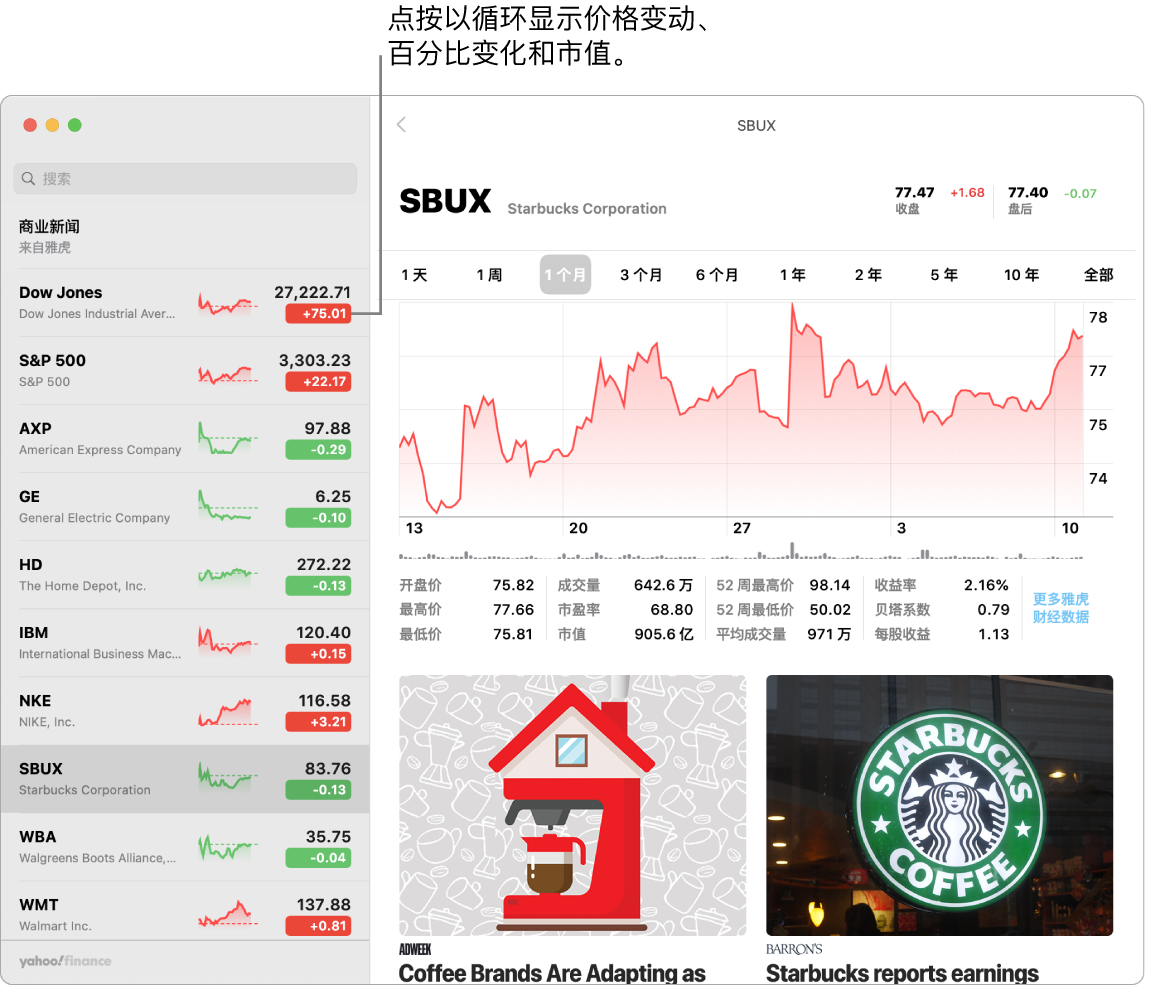Toggle WBA -0.04 change badge
1149x990 pixels.
click(318, 858)
